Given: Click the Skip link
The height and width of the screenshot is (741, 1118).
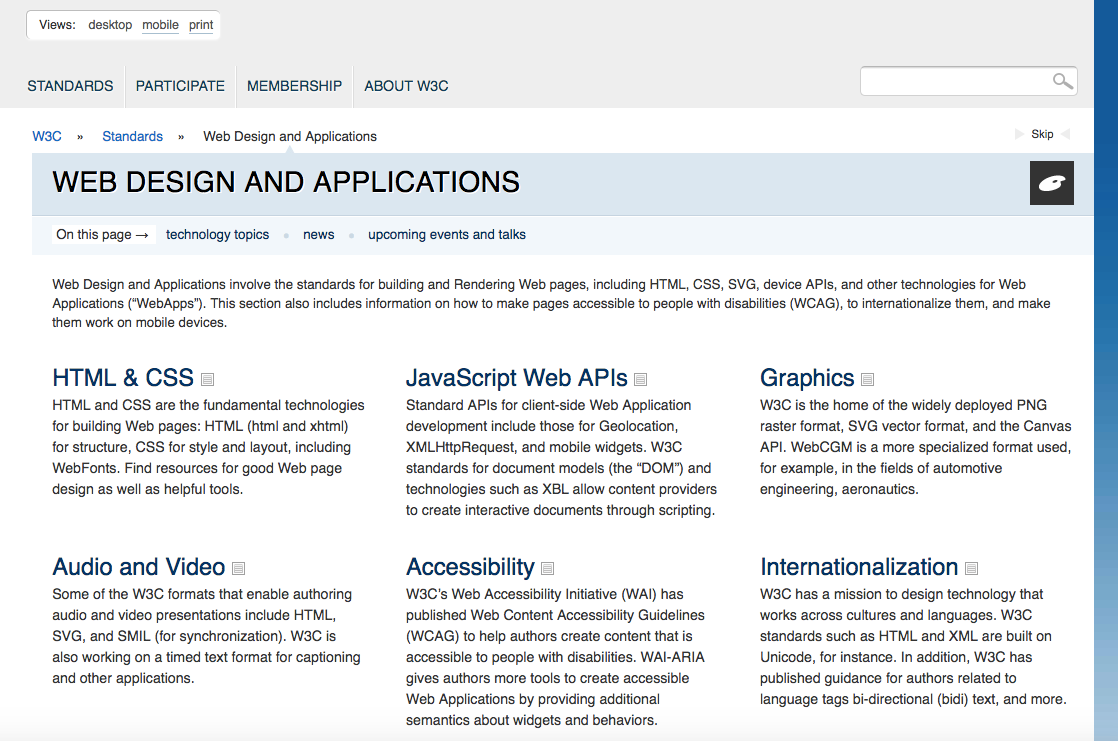Looking at the screenshot, I should tap(1042, 134).
